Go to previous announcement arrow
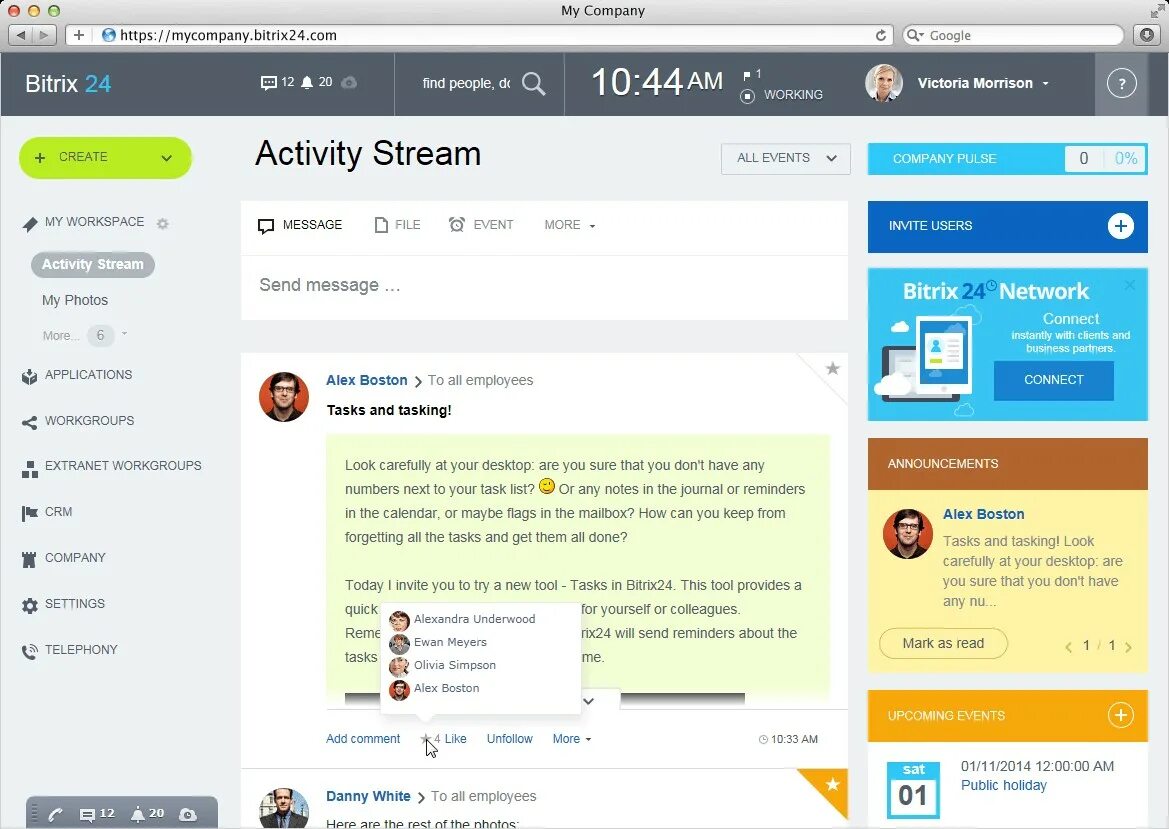The height and width of the screenshot is (829, 1169). pyautogui.click(x=1068, y=646)
